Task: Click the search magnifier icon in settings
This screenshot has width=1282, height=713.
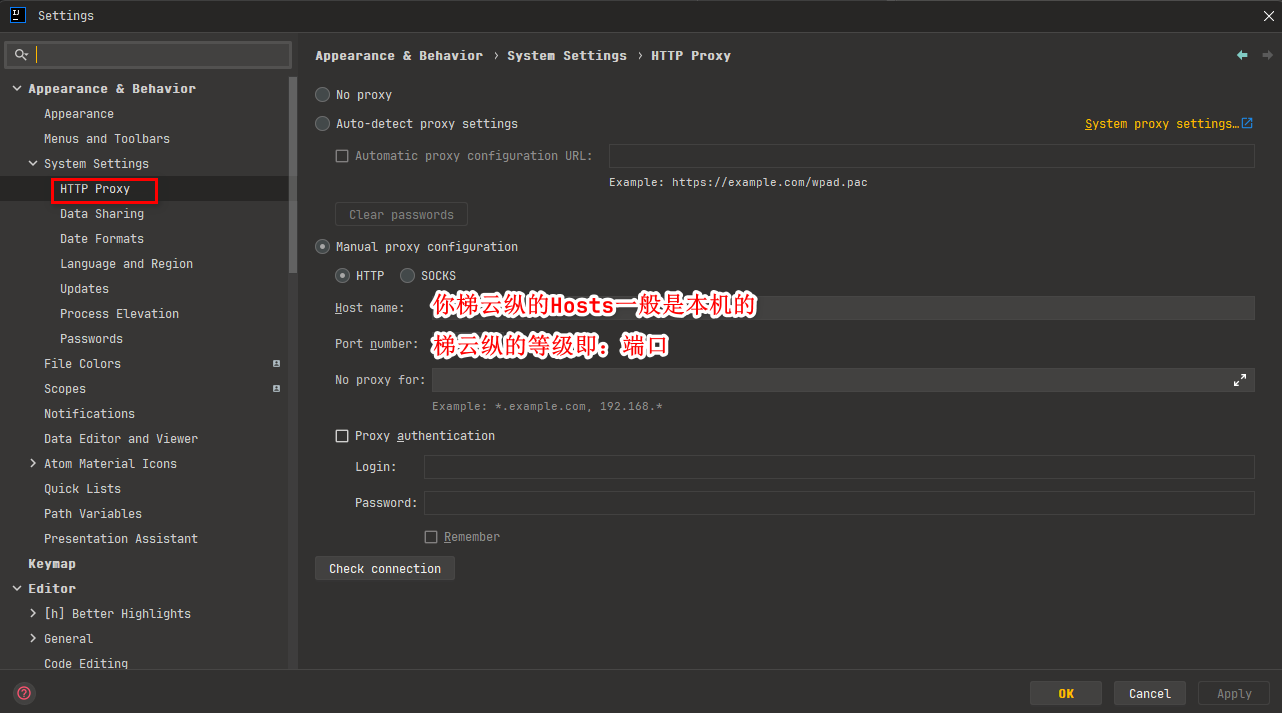Action: pyautogui.click(x=20, y=55)
